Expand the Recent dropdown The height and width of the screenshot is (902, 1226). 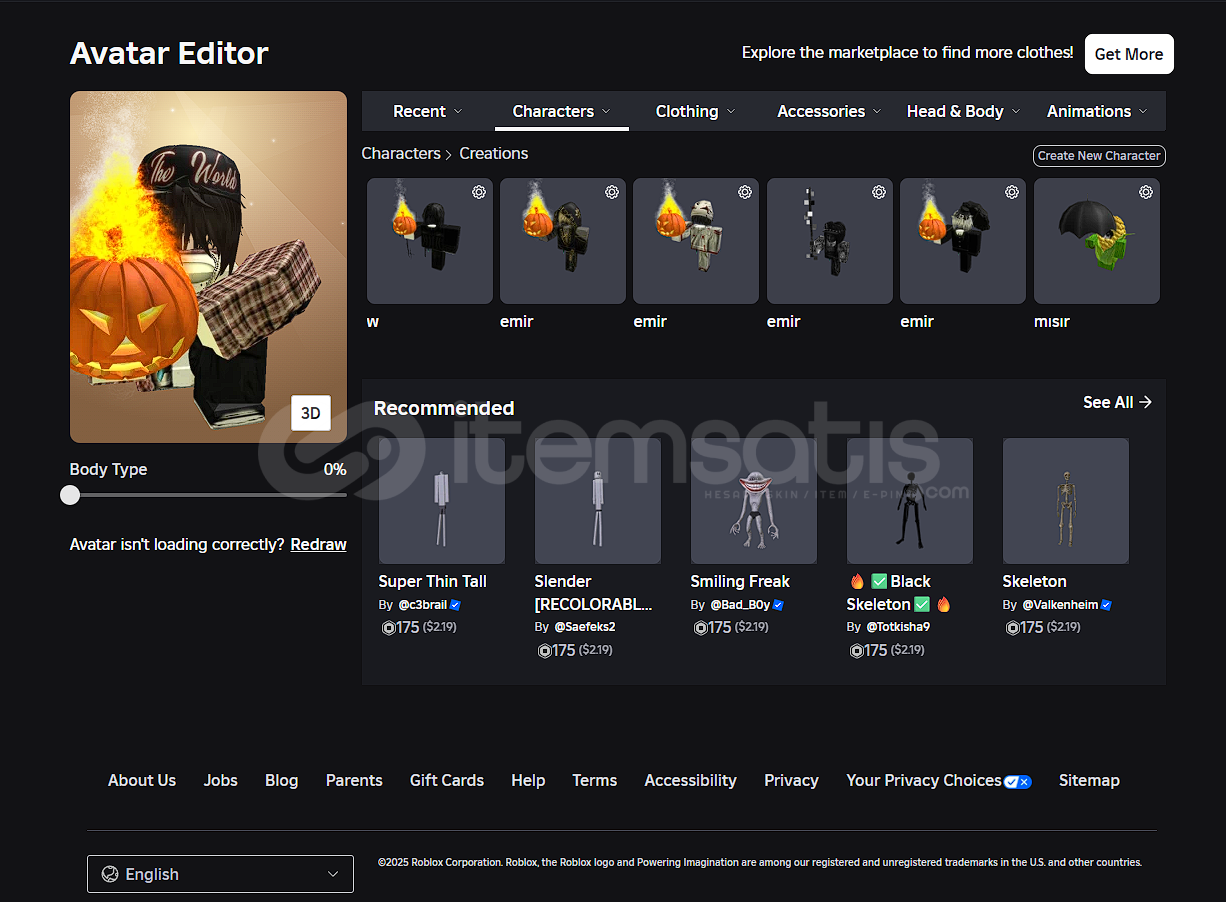click(x=428, y=111)
